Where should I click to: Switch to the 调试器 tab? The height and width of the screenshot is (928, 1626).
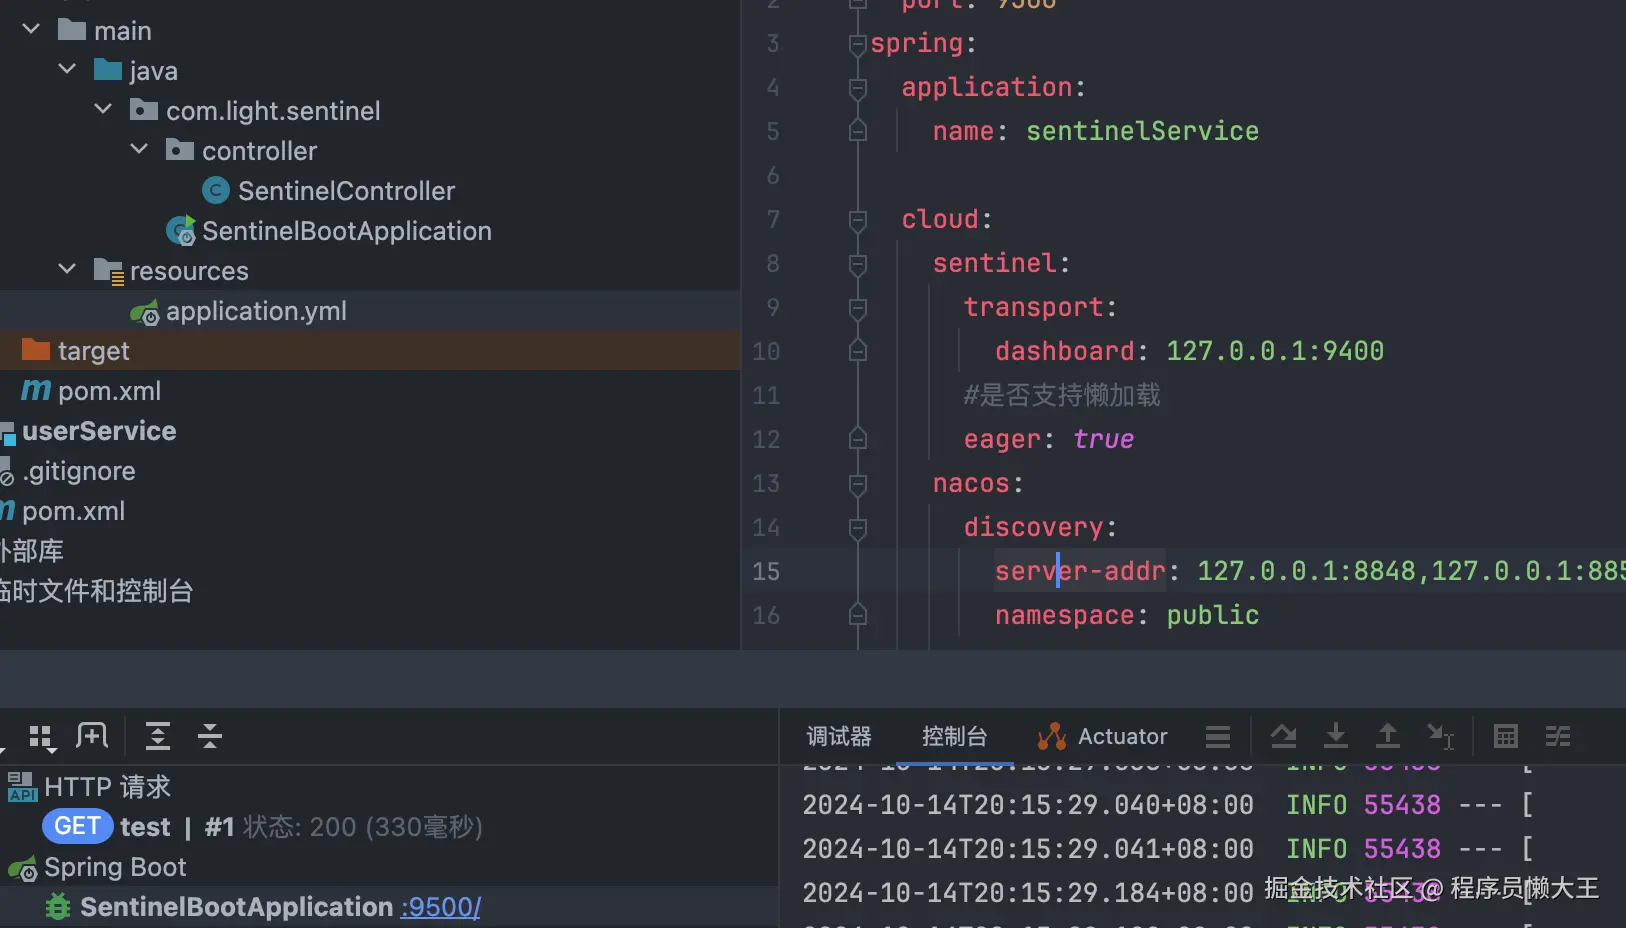[x=838, y=737]
